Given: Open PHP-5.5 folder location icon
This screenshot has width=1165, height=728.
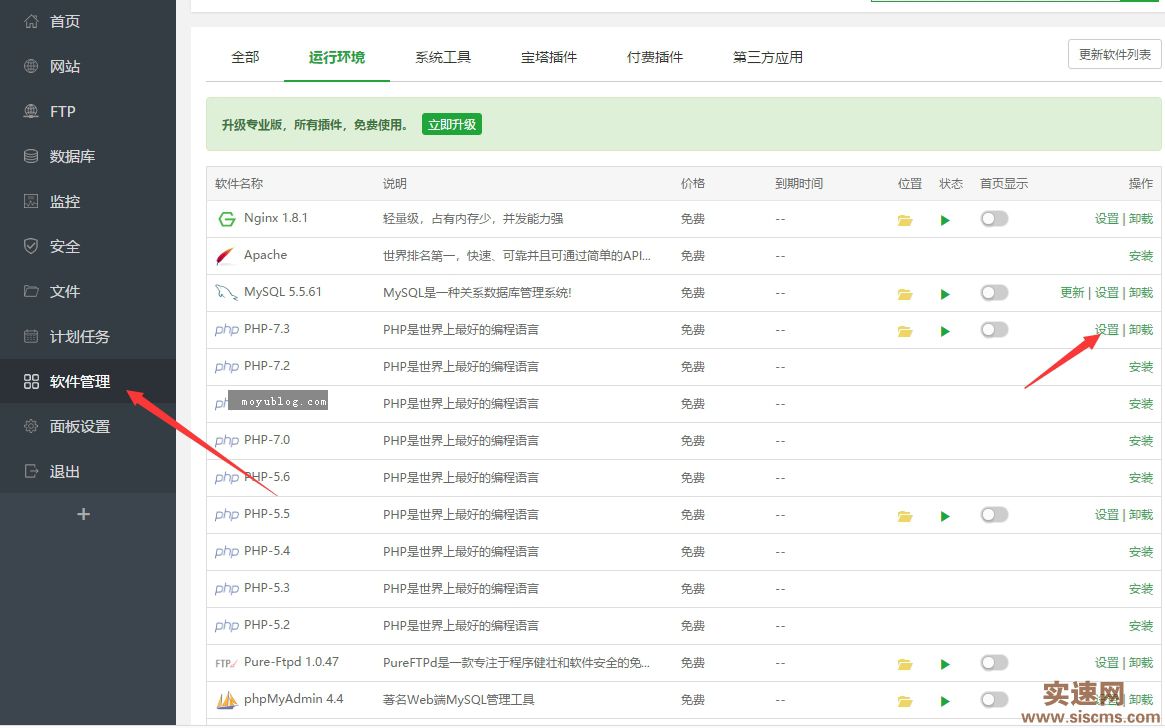Looking at the screenshot, I should 904,516.
